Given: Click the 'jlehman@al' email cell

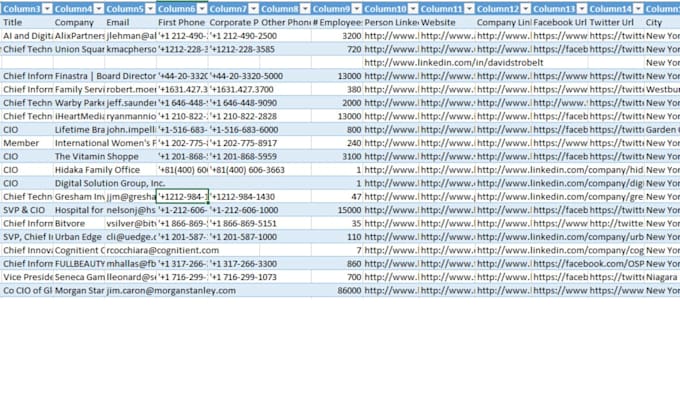Looking at the screenshot, I should coord(131,36).
